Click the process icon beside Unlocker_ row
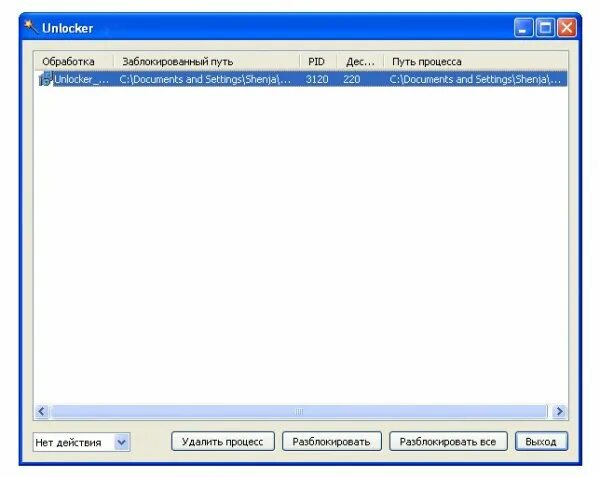 pyautogui.click(x=45, y=79)
